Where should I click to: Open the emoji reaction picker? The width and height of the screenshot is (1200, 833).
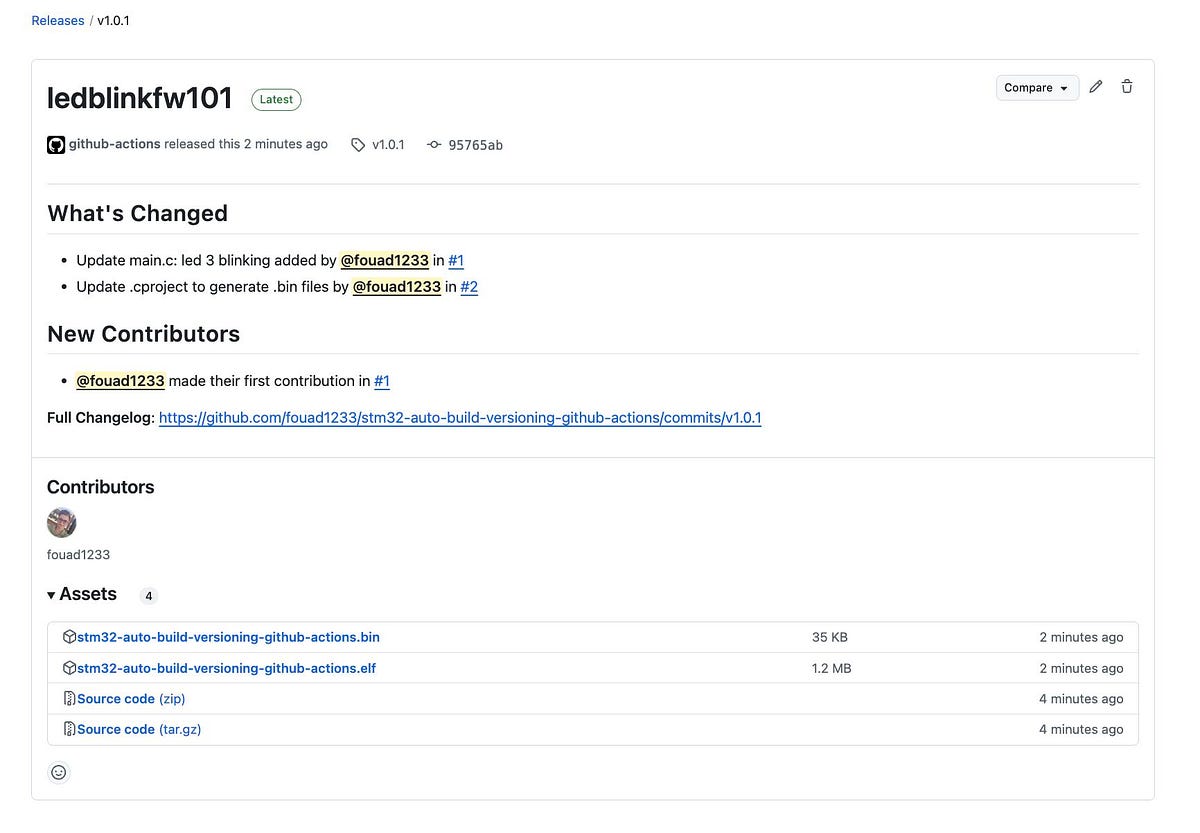pos(58,772)
